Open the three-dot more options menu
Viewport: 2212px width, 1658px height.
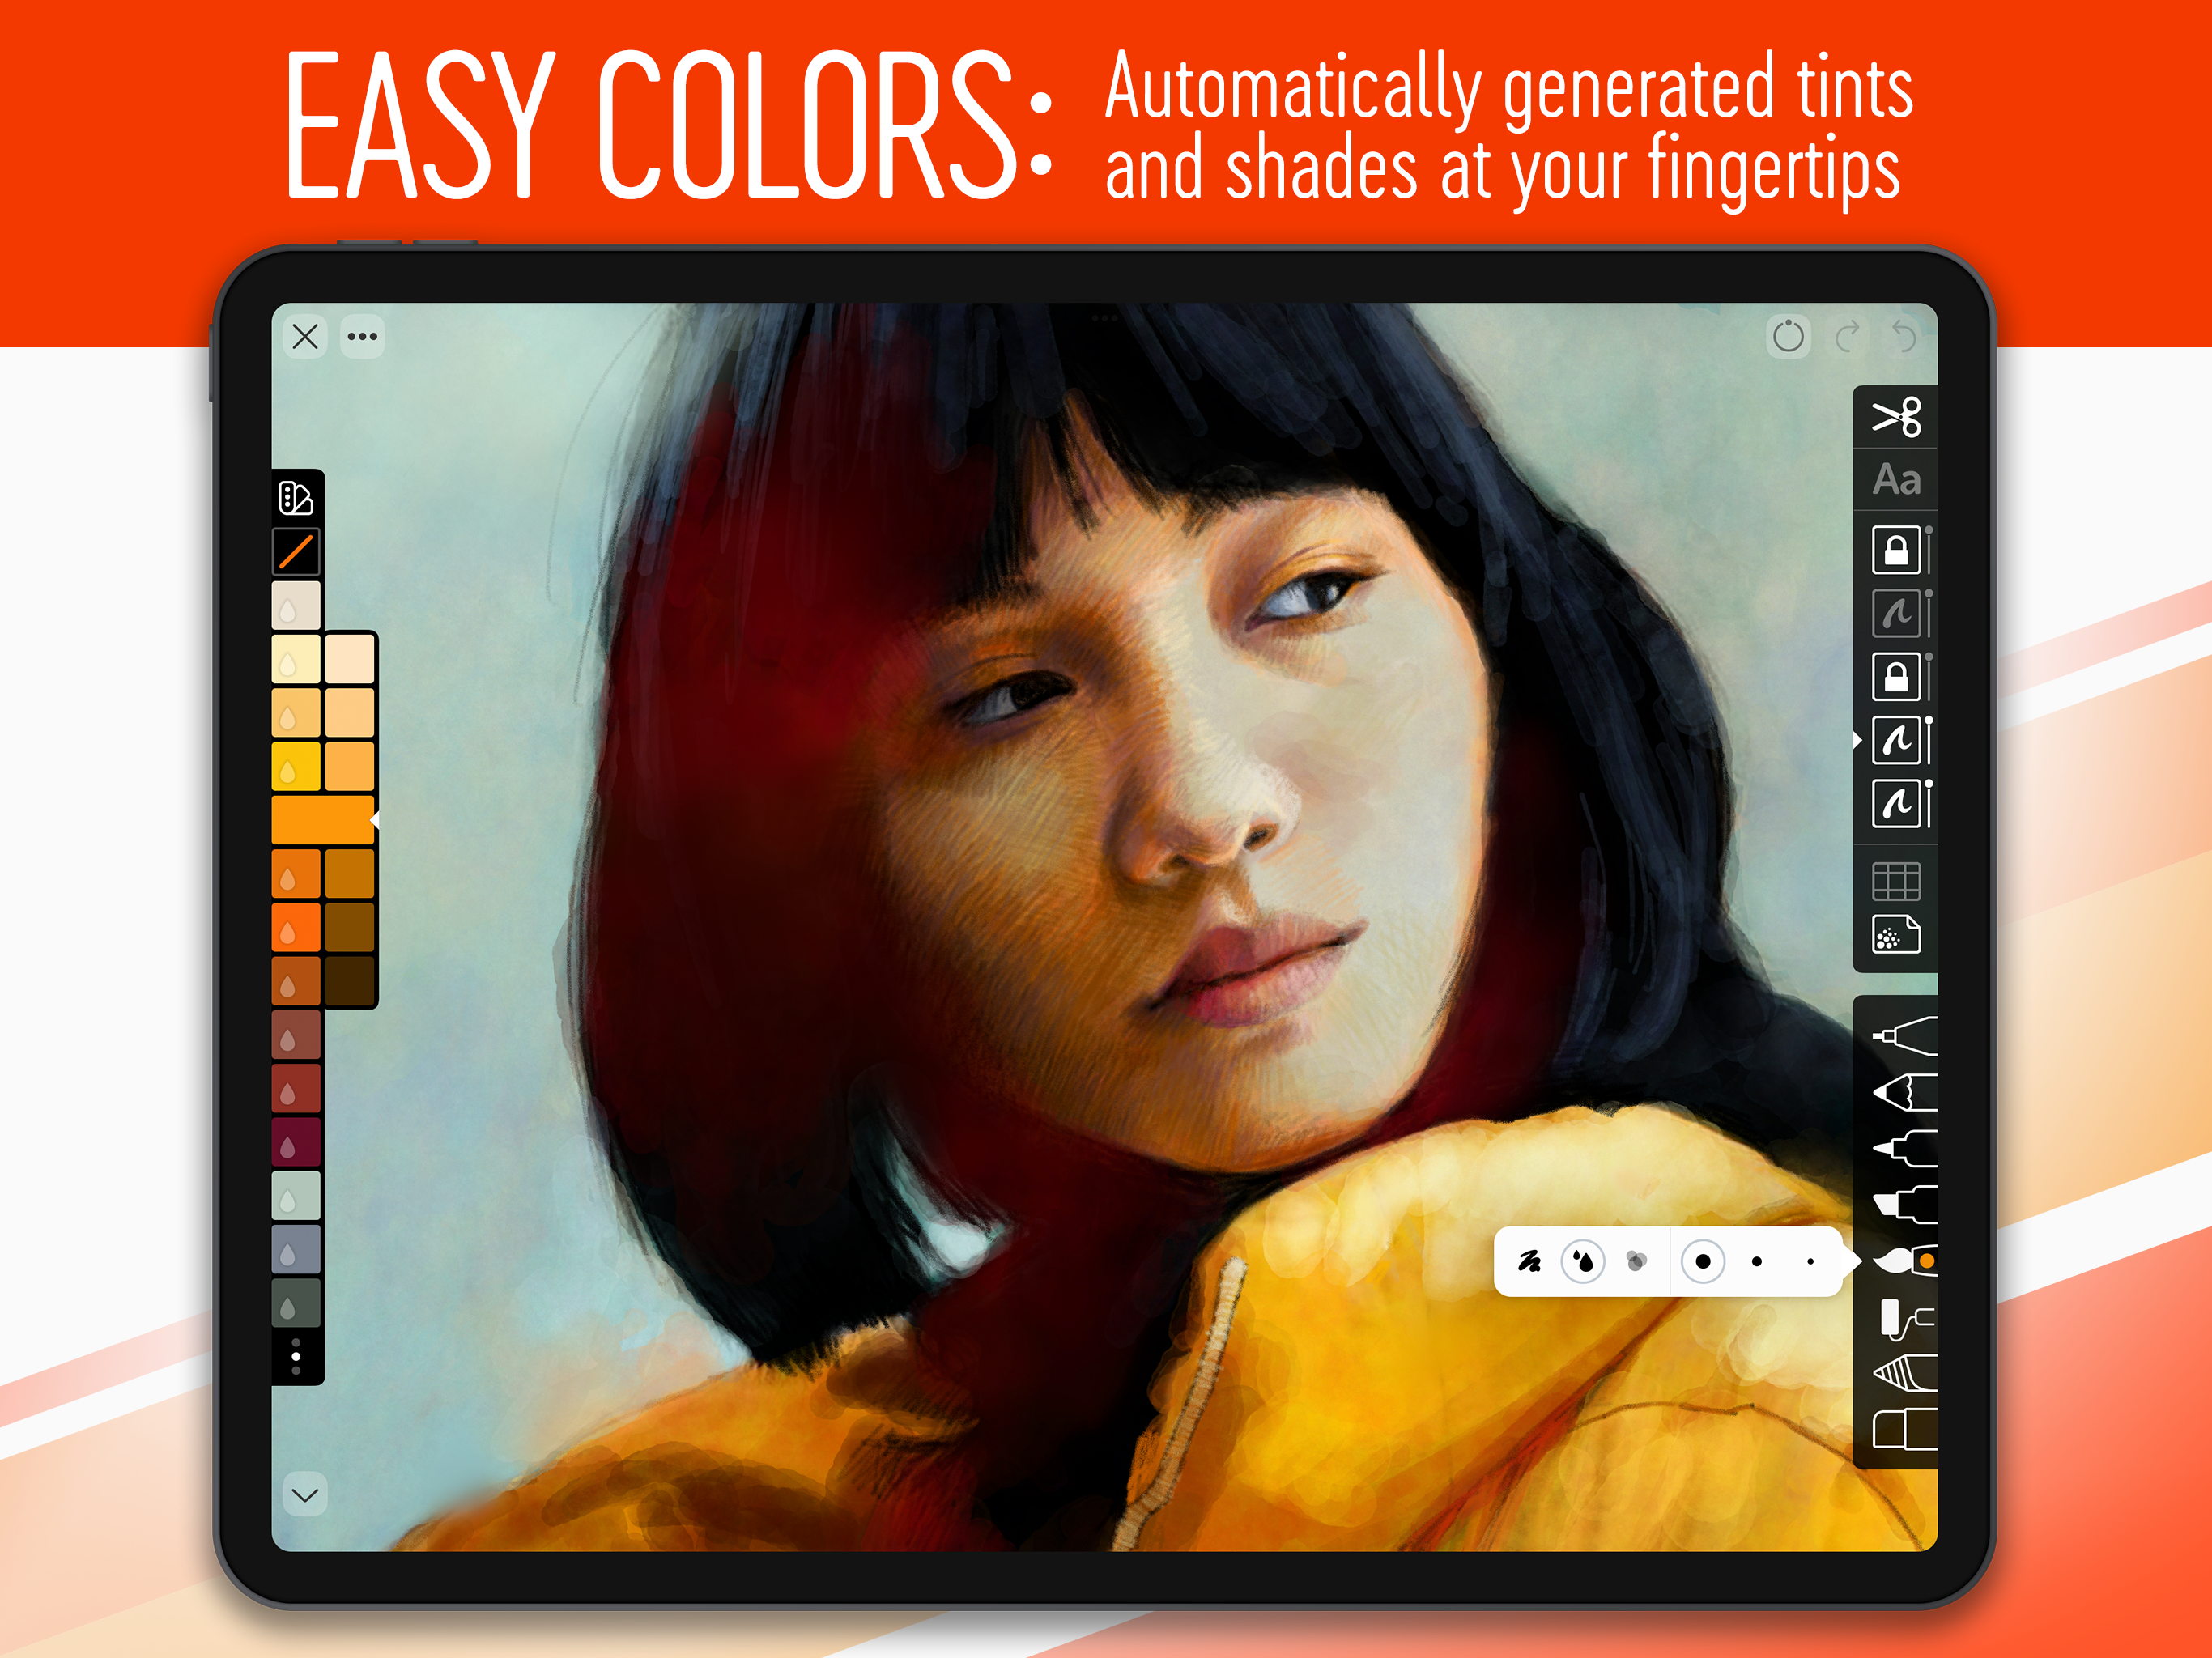point(362,336)
